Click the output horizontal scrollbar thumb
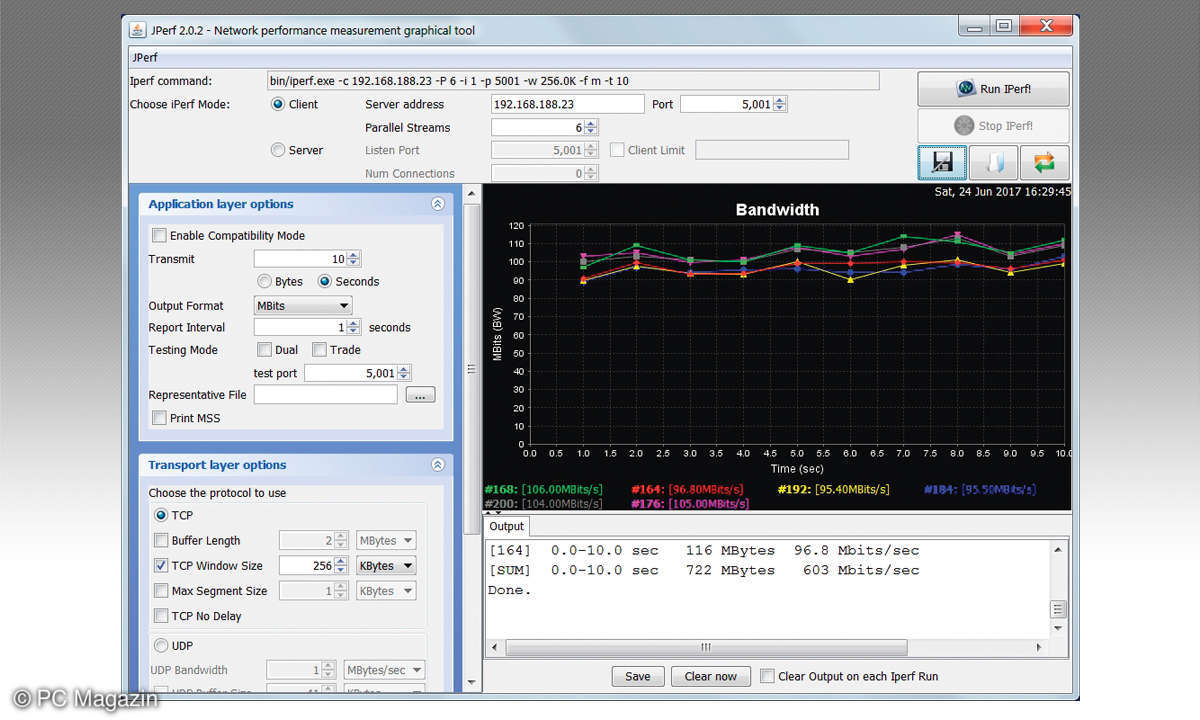Screen dimensions: 1200x720 click(706, 647)
